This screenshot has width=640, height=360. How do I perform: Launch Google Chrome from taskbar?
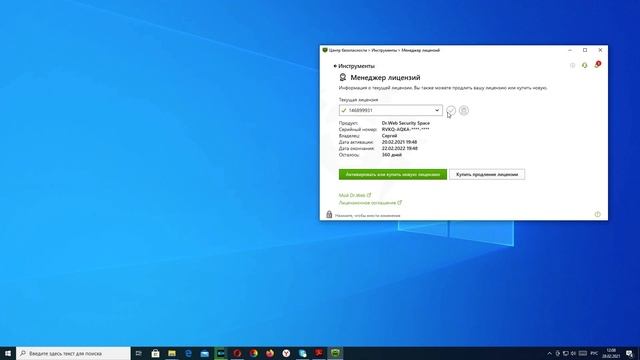253,353
